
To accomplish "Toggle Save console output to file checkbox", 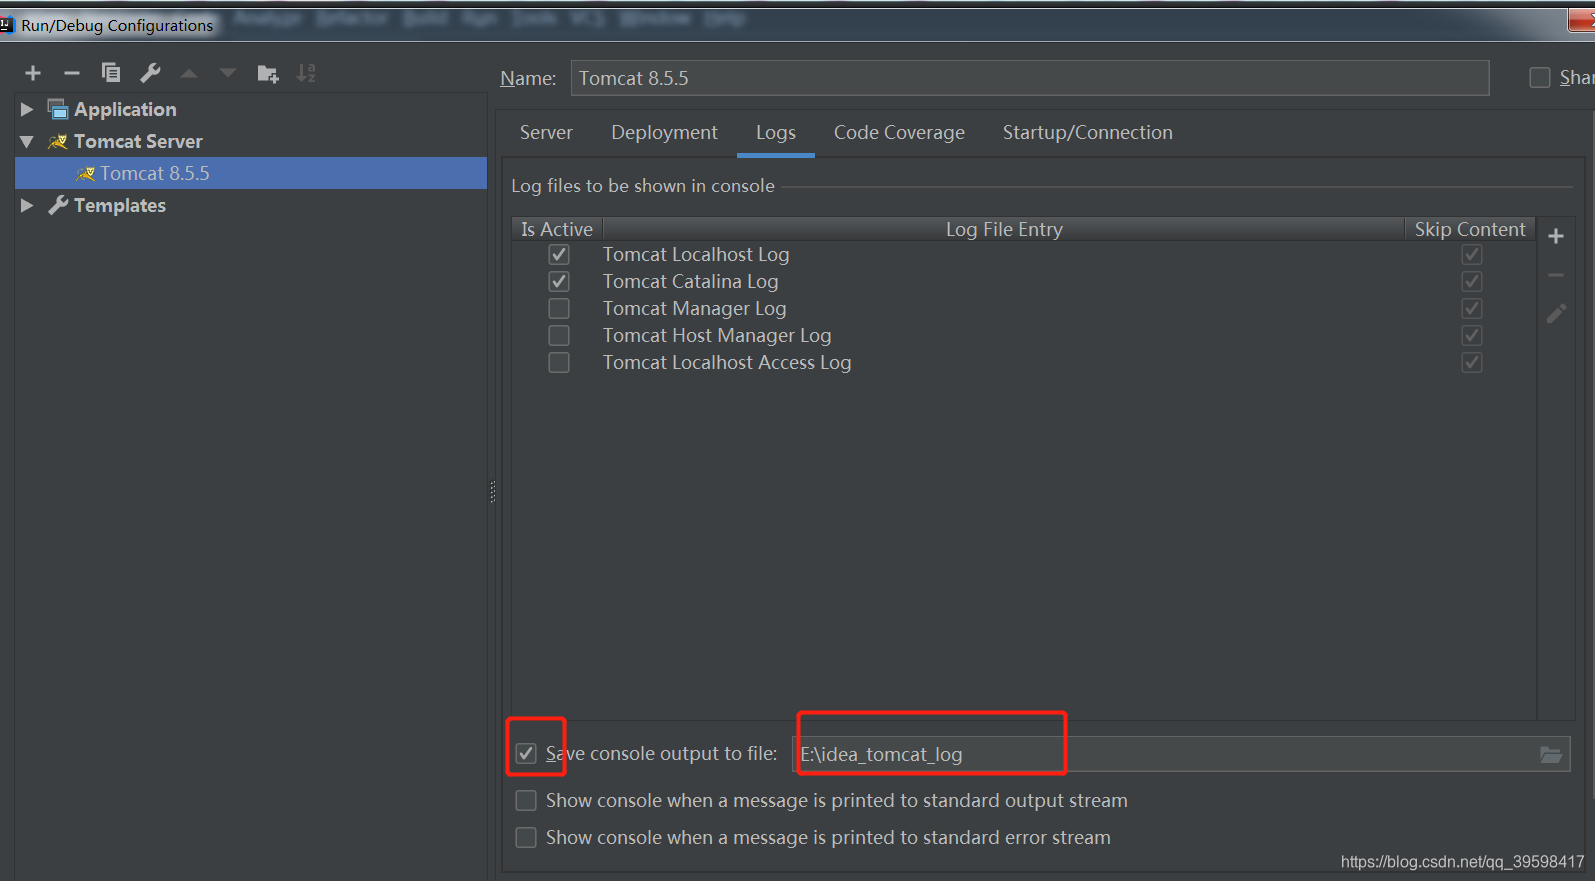I will tap(526, 753).
